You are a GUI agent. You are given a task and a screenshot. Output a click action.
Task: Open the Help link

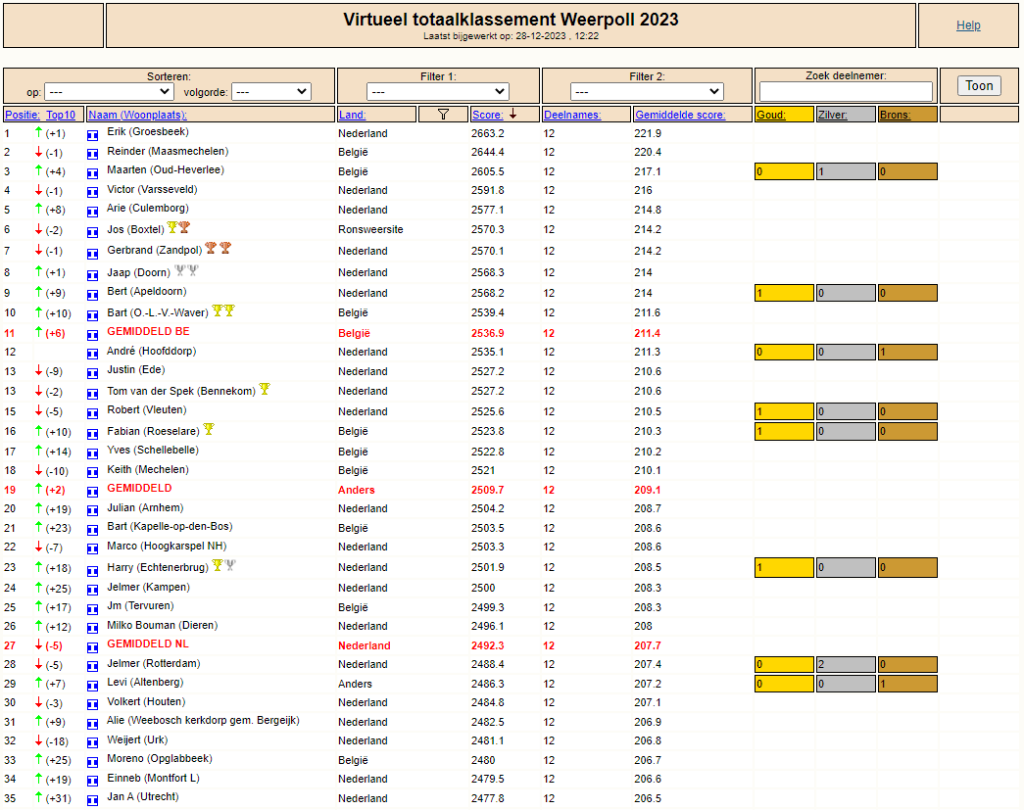pyautogui.click(x=968, y=25)
